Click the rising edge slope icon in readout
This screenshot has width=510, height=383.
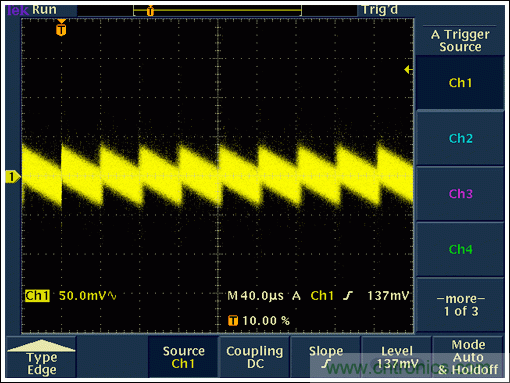[348, 296]
